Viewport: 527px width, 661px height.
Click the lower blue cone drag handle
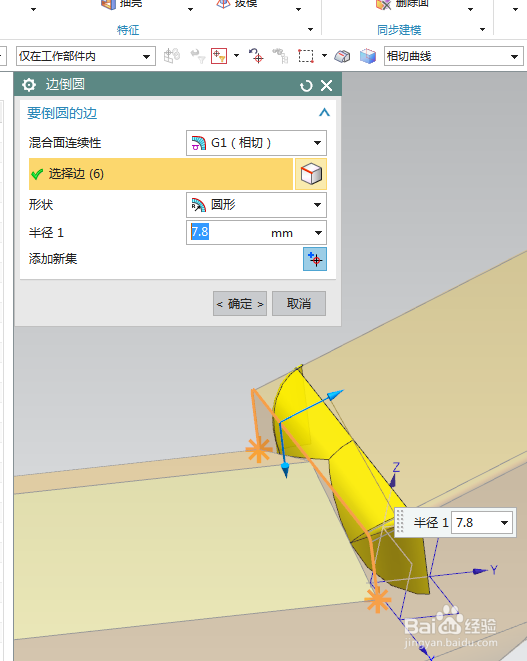point(285,469)
